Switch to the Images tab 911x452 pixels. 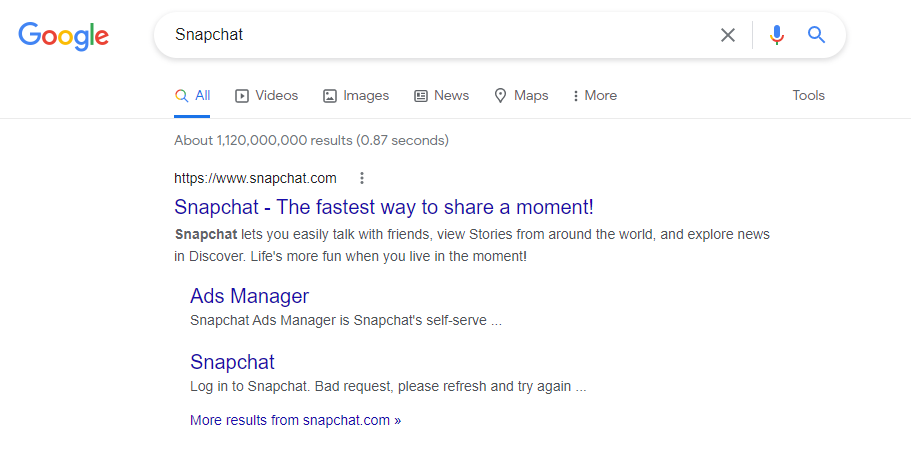(366, 96)
